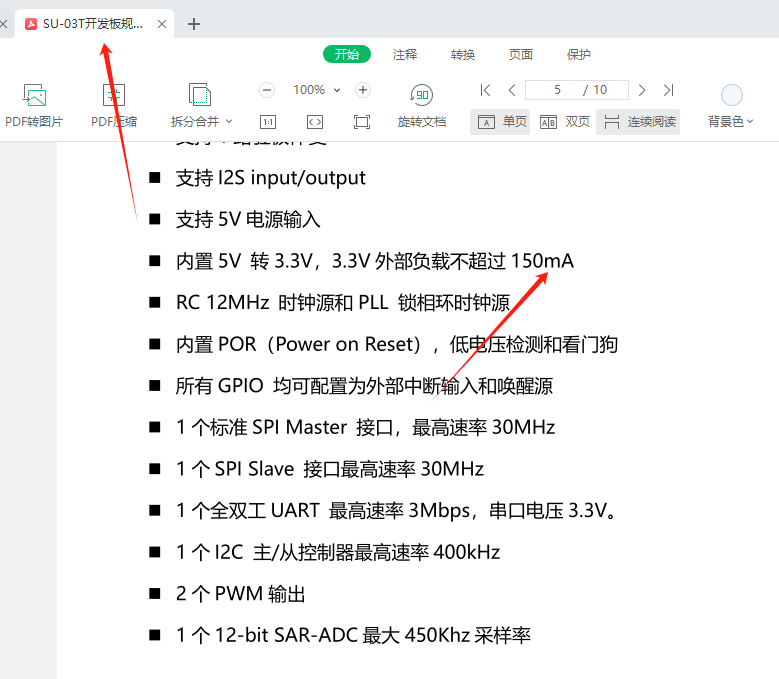Go to the next page

click(x=642, y=90)
